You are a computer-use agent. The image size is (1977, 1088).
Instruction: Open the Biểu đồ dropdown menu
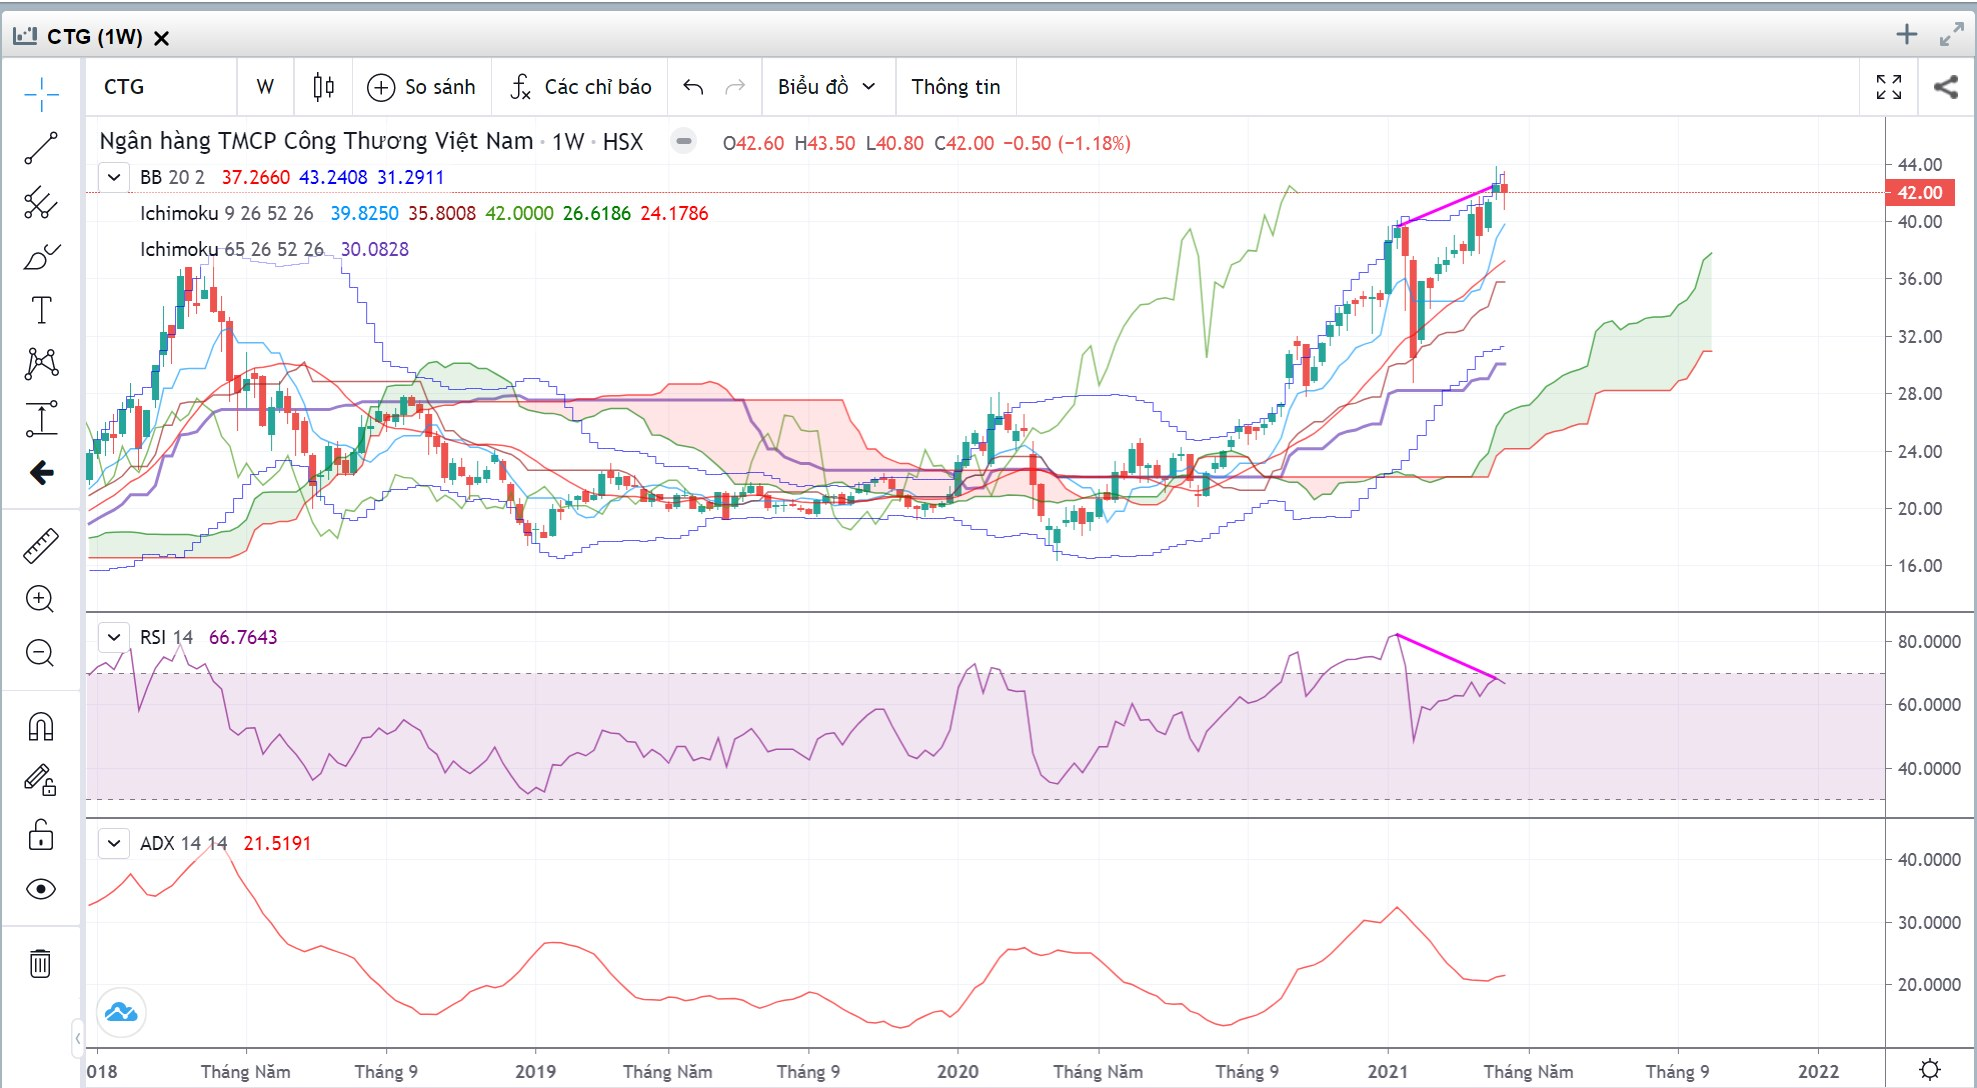[827, 87]
